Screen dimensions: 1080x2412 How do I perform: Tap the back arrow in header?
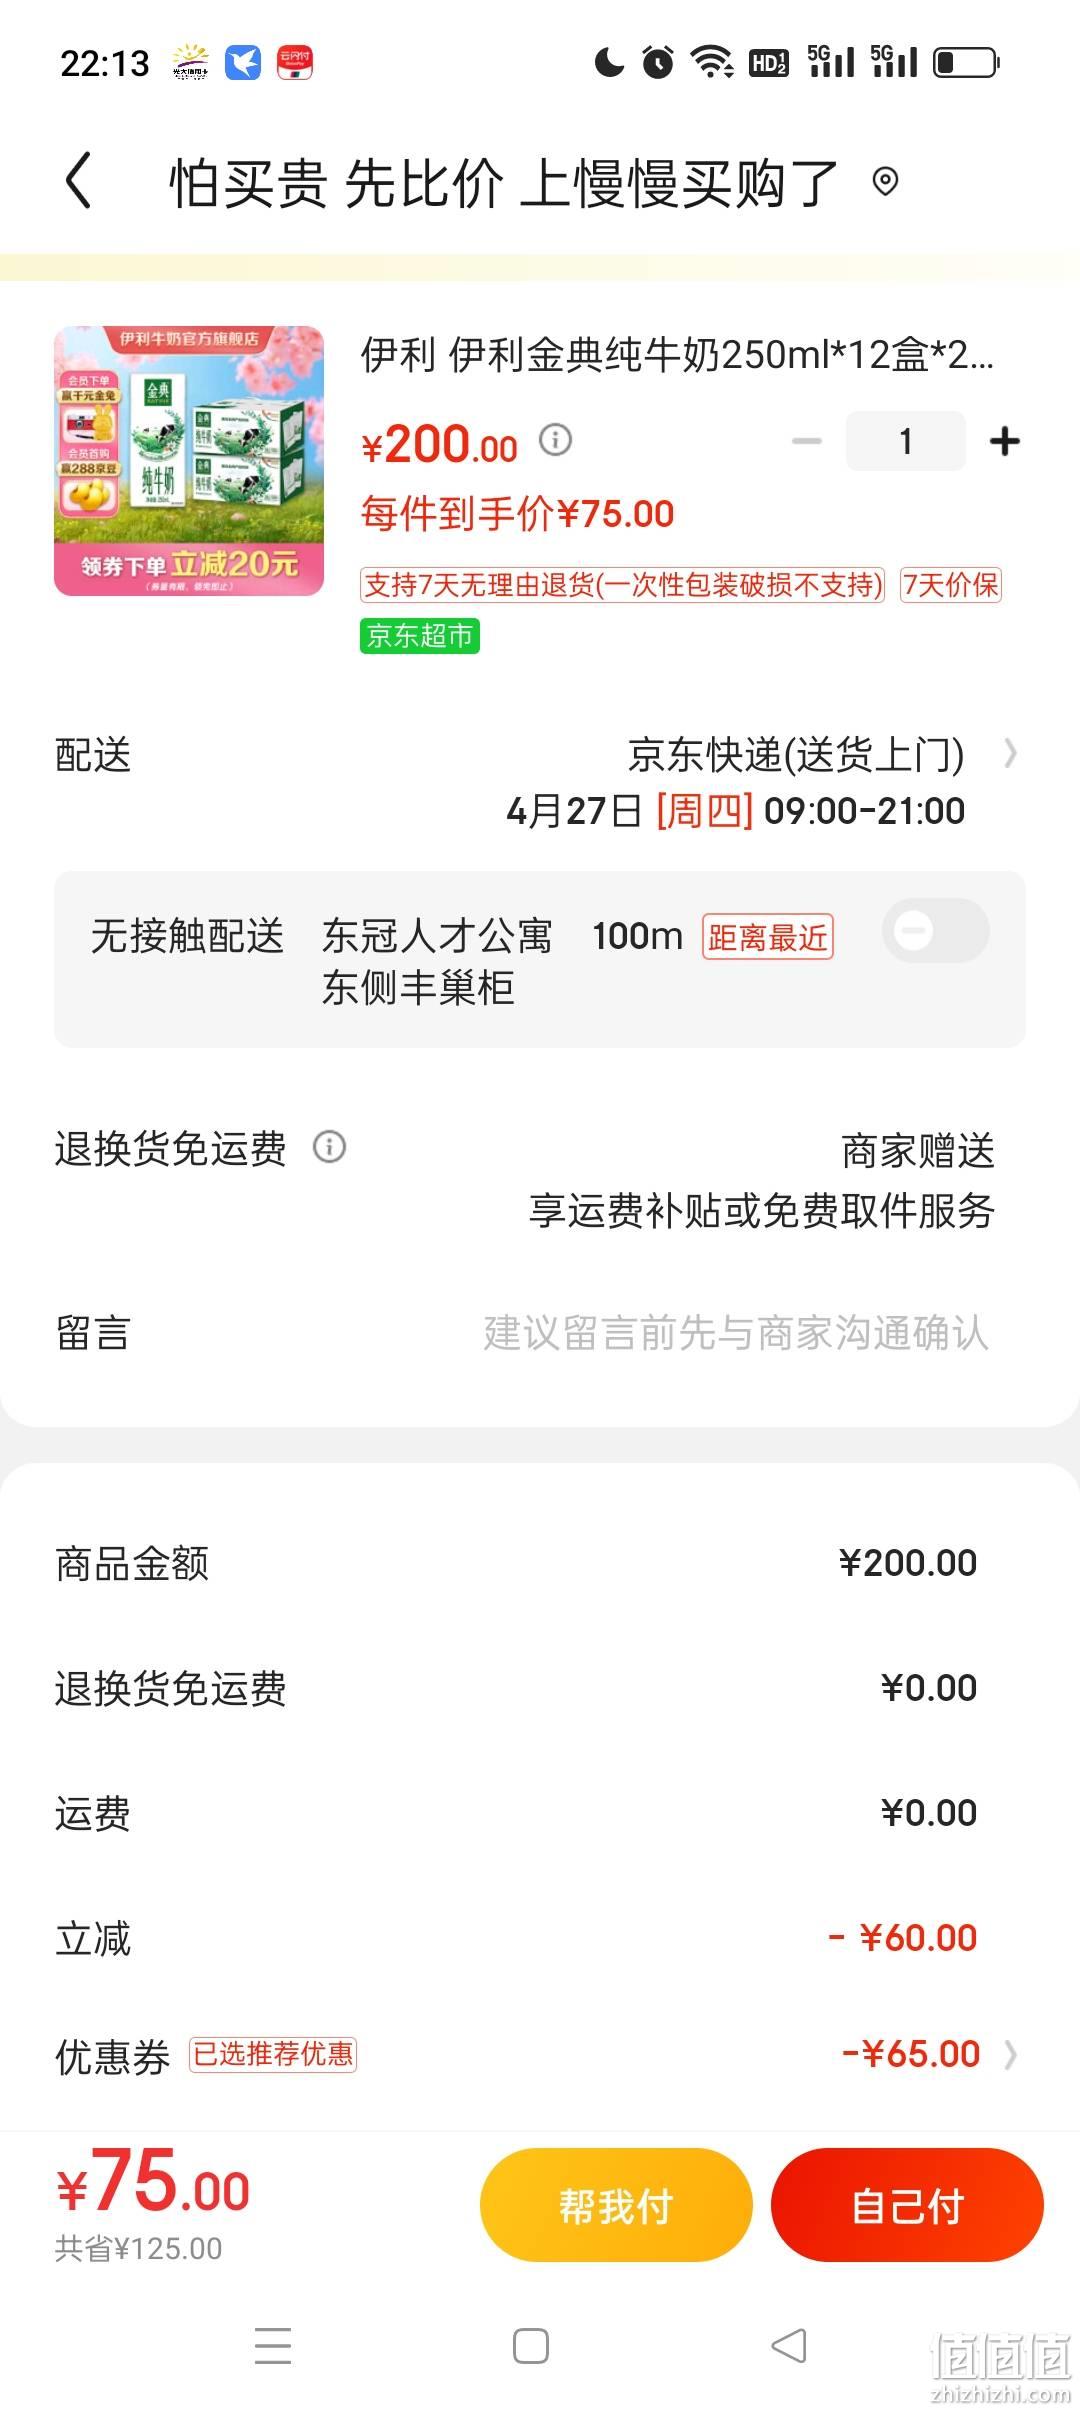point(79,181)
